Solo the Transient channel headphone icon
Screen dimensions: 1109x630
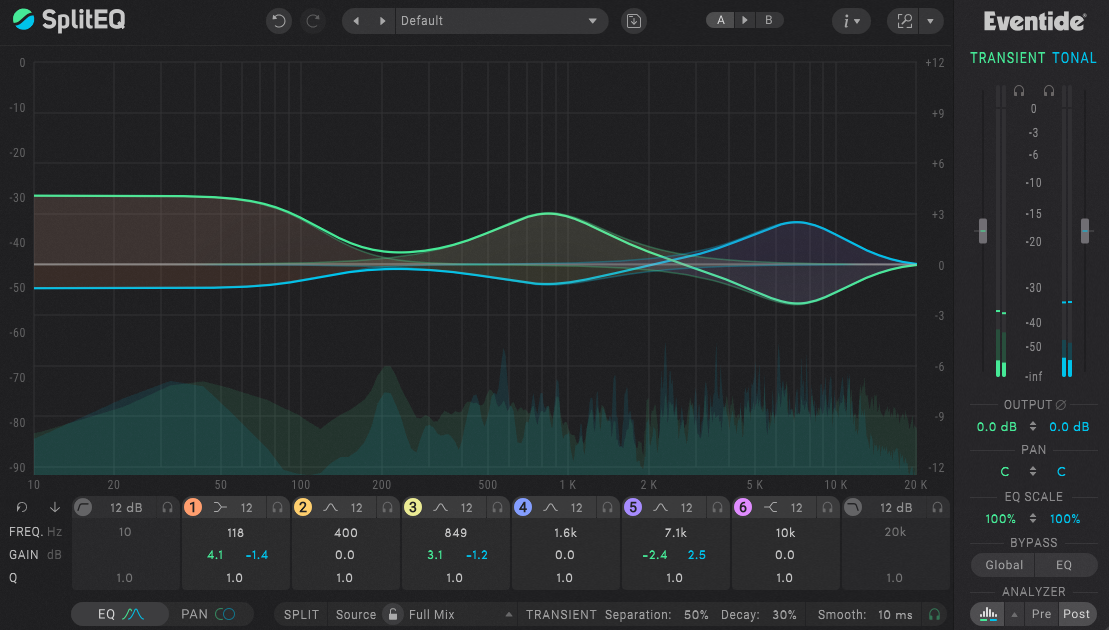click(1018, 91)
